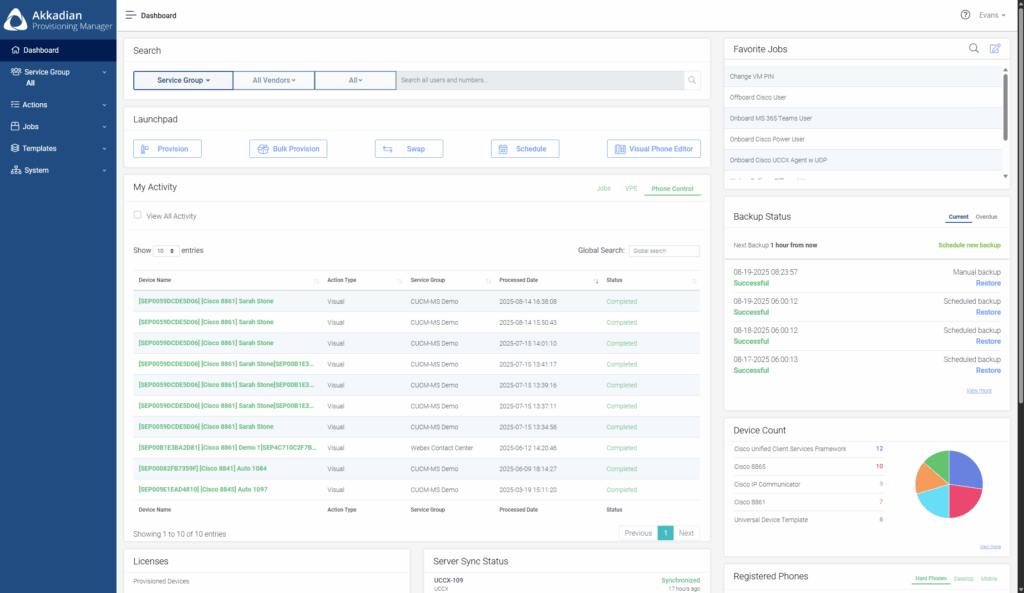Select the Change VM PIN favorite job
Viewport: 1024px width, 593px height.
point(863,76)
